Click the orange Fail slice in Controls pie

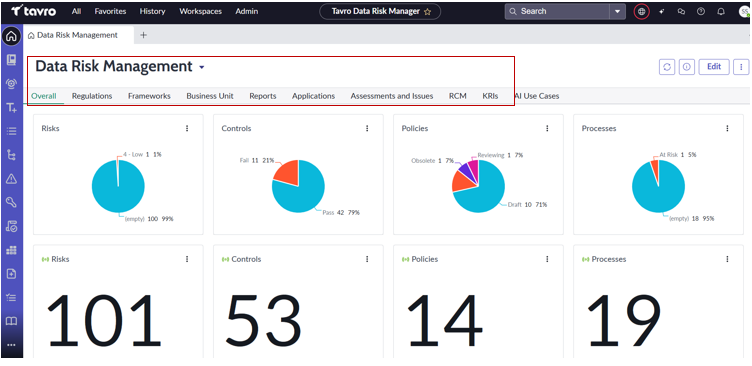click(x=288, y=173)
